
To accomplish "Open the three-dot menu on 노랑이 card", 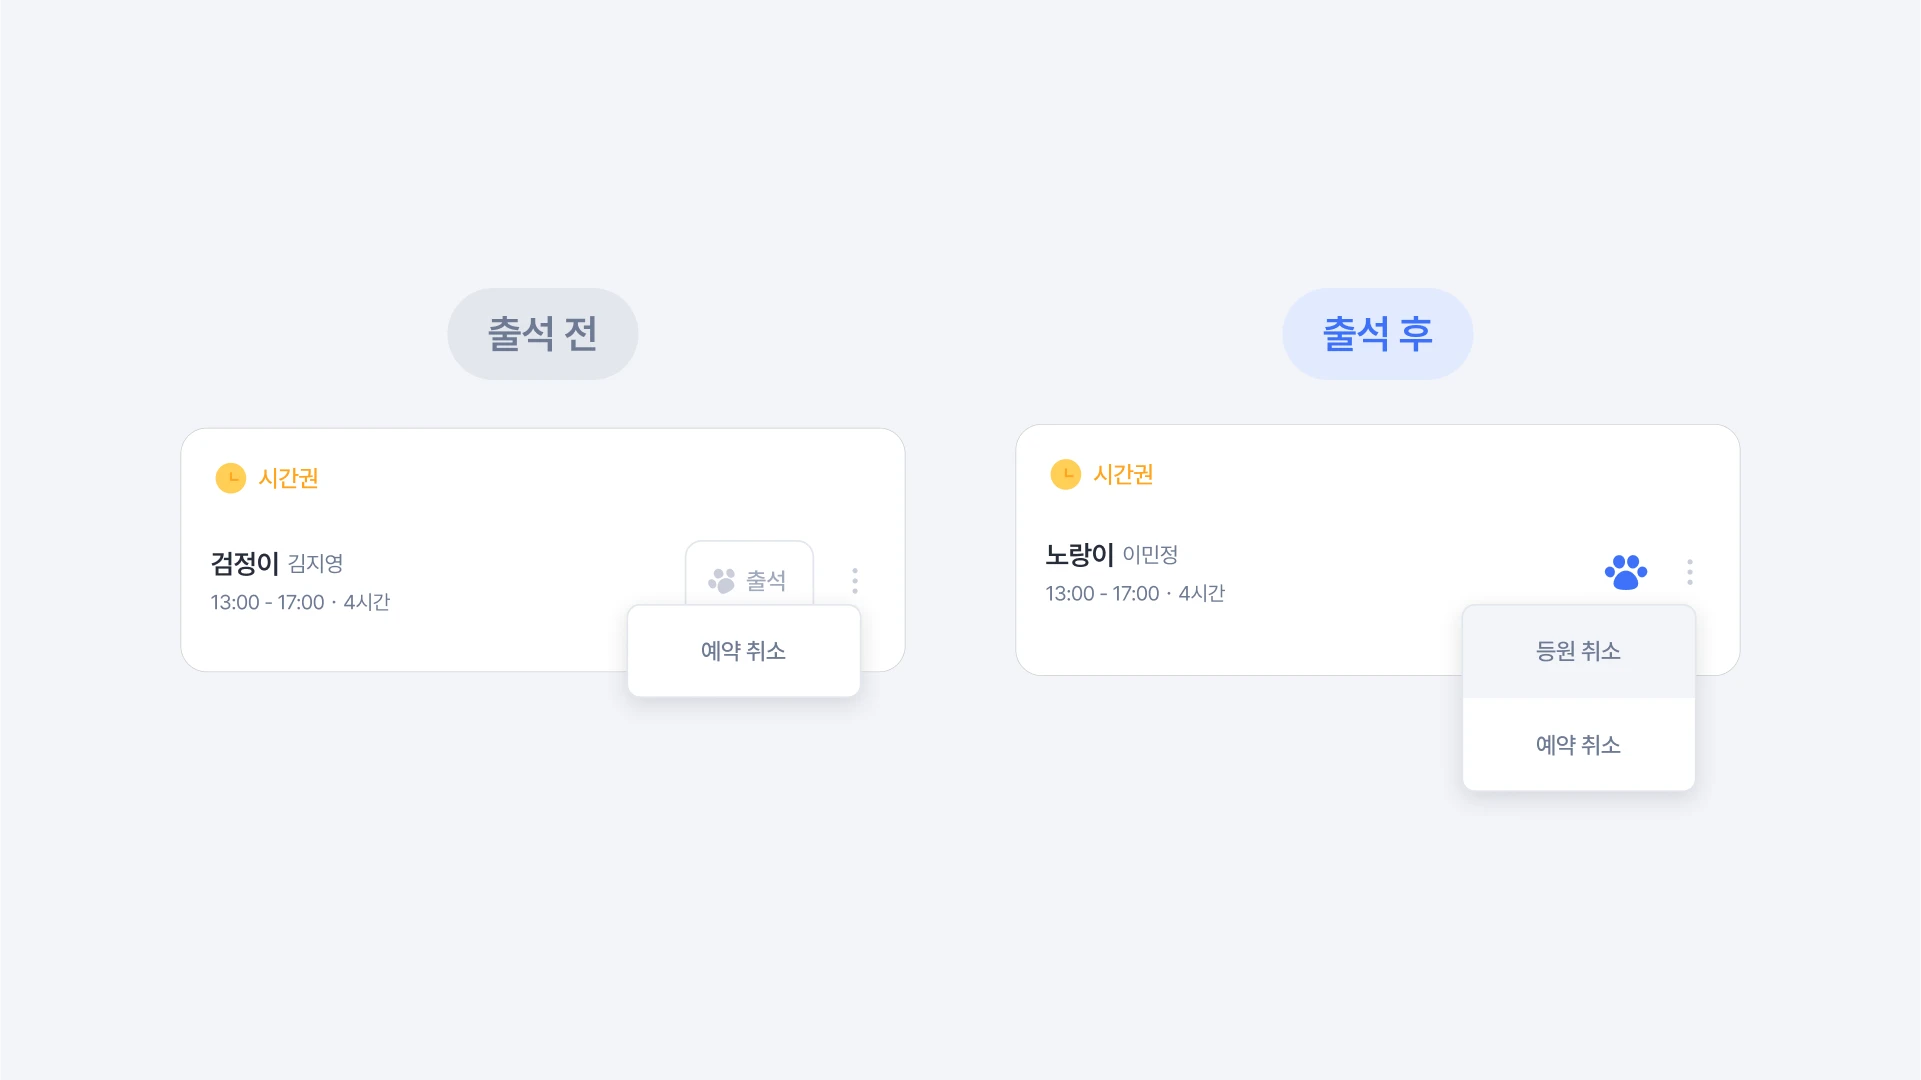I will [1690, 572].
